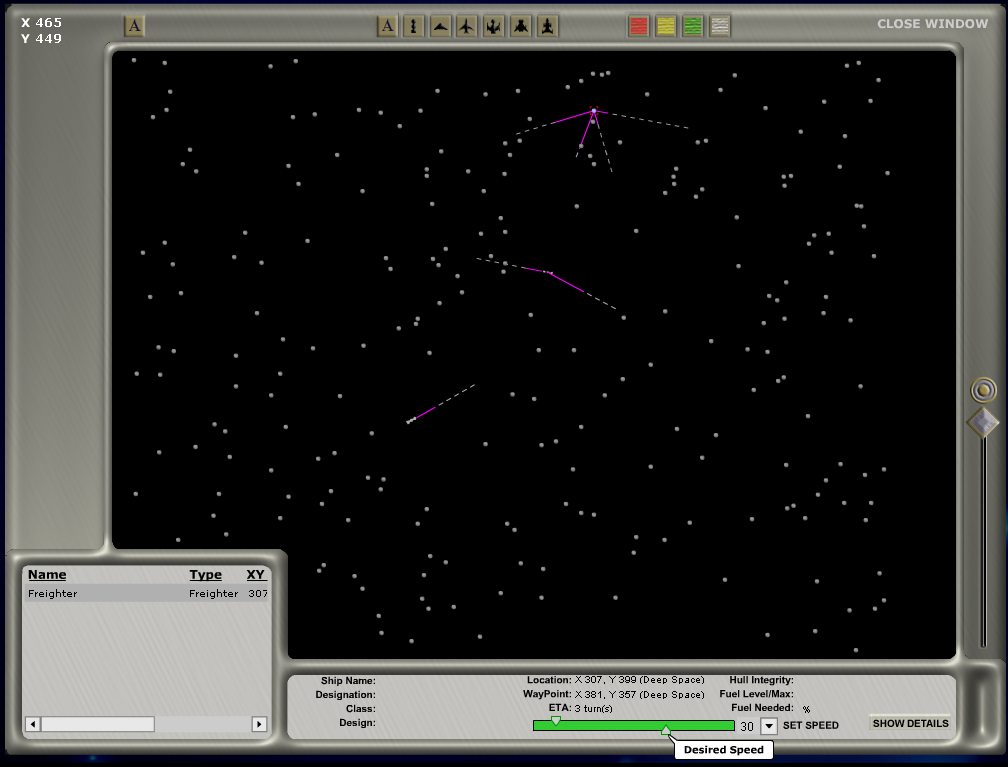Click left arrow of ship list scrollbar
The image size is (1008, 767).
33,724
